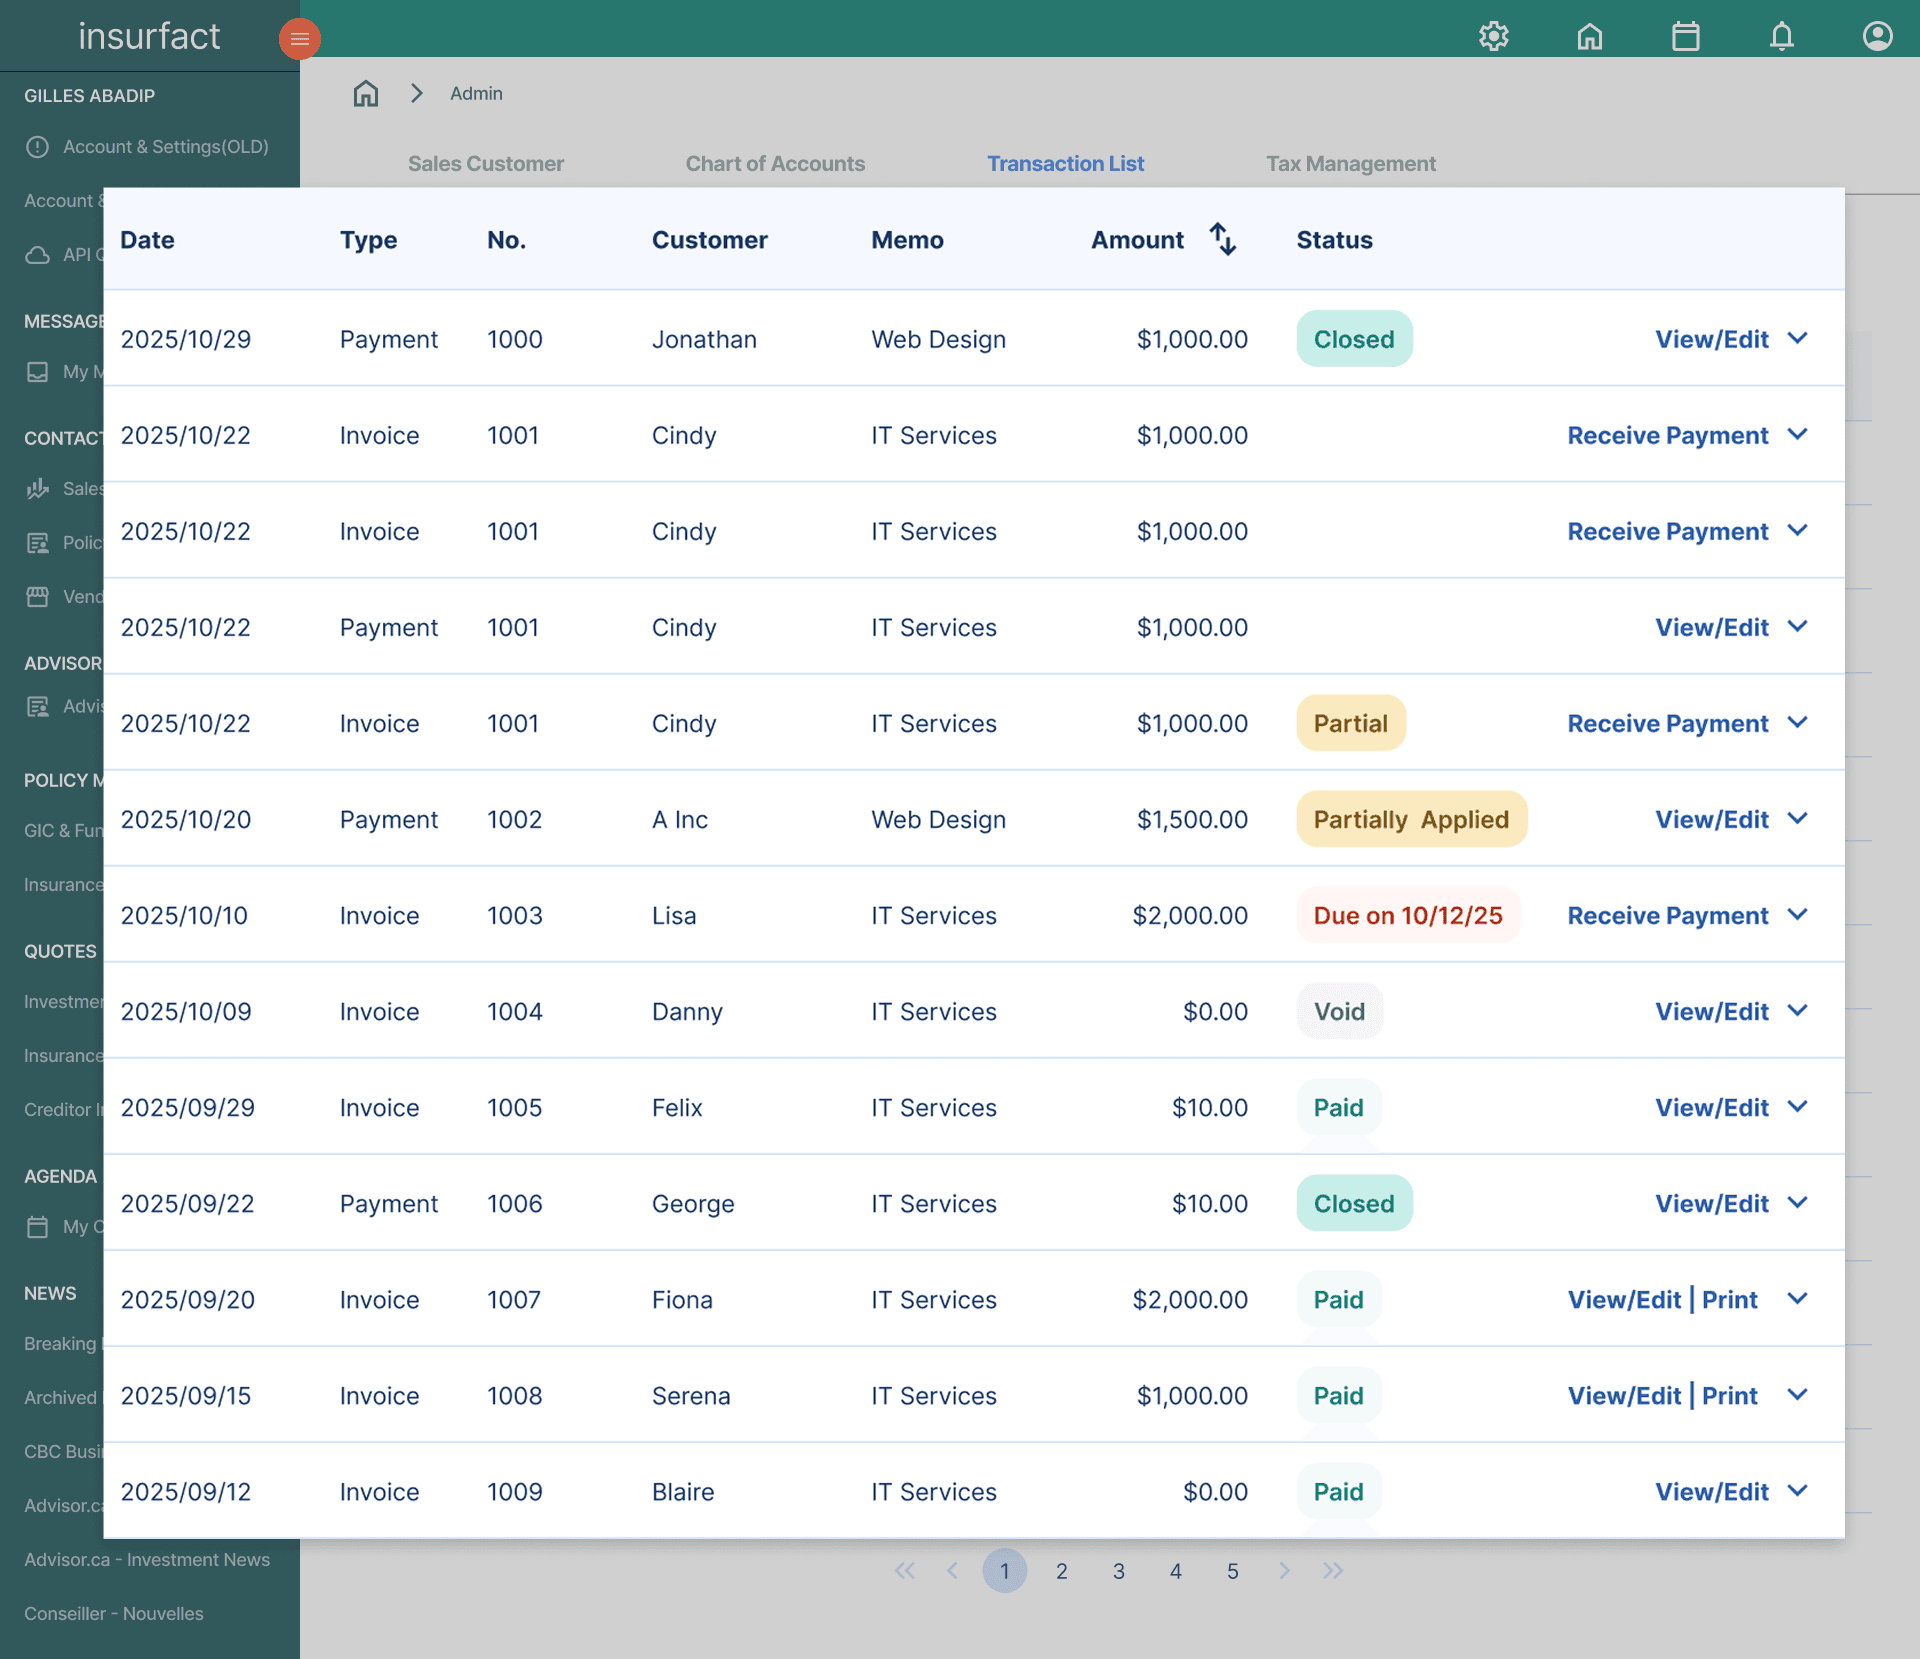The height and width of the screenshot is (1659, 1920).
Task: Open the settings gear icon
Action: pos(1493,37)
